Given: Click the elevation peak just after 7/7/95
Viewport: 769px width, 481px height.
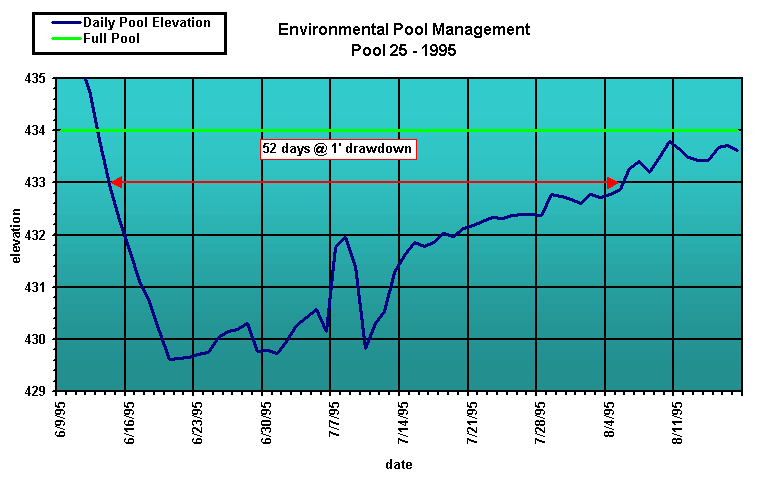Looking at the screenshot, I should coord(345,237).
